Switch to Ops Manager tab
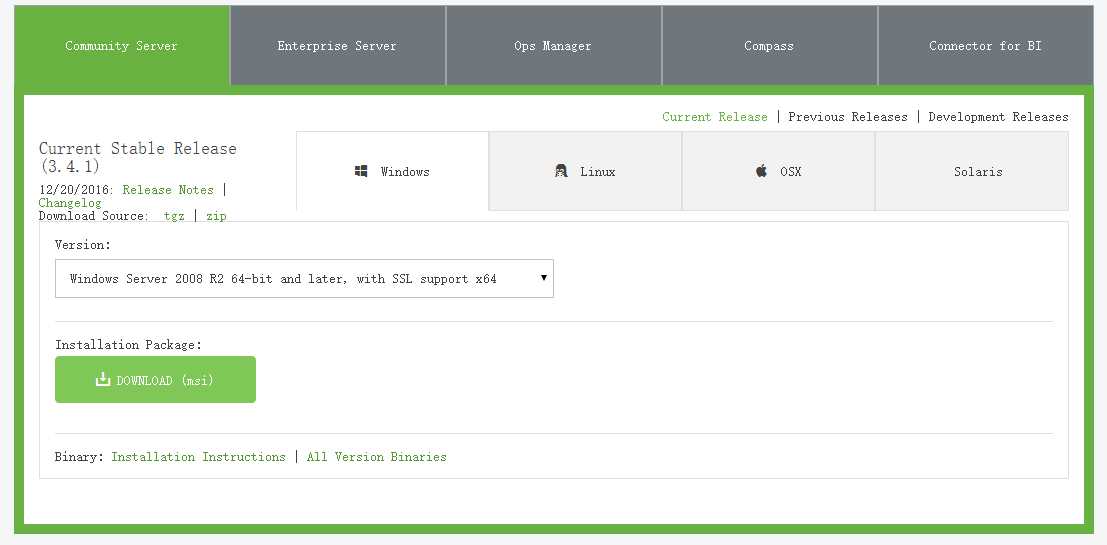Image resolution: width=1107 pixels, height=545 pixels. [554, 46]
